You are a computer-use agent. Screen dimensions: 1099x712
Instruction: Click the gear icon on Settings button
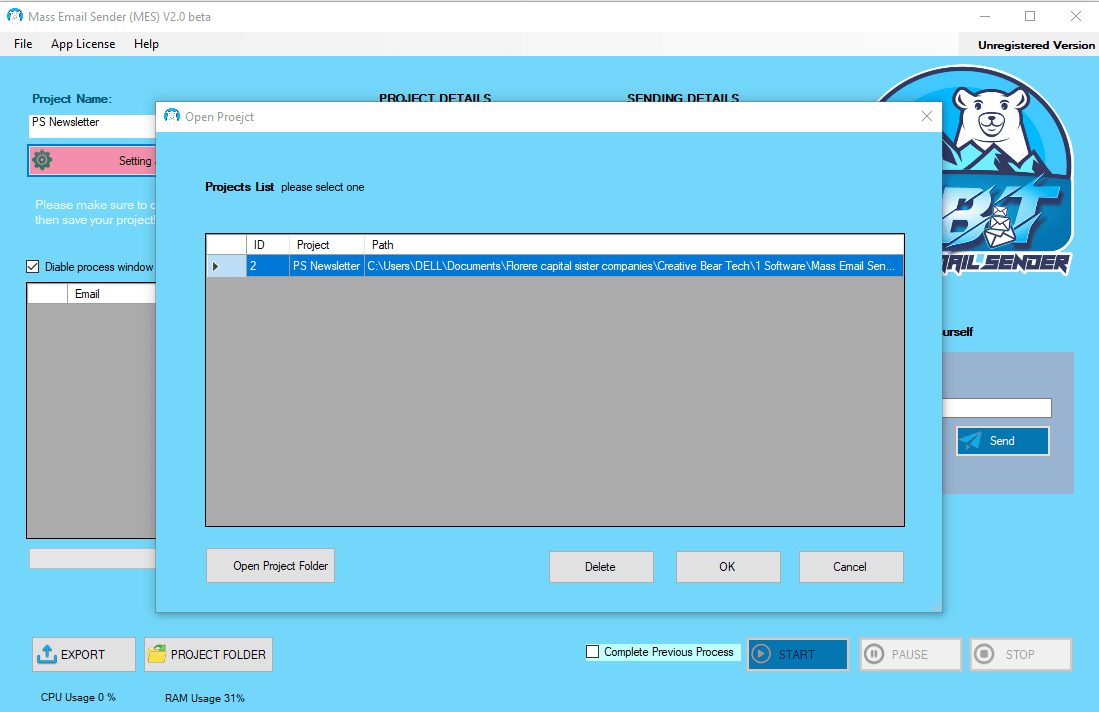coord(42,160)
